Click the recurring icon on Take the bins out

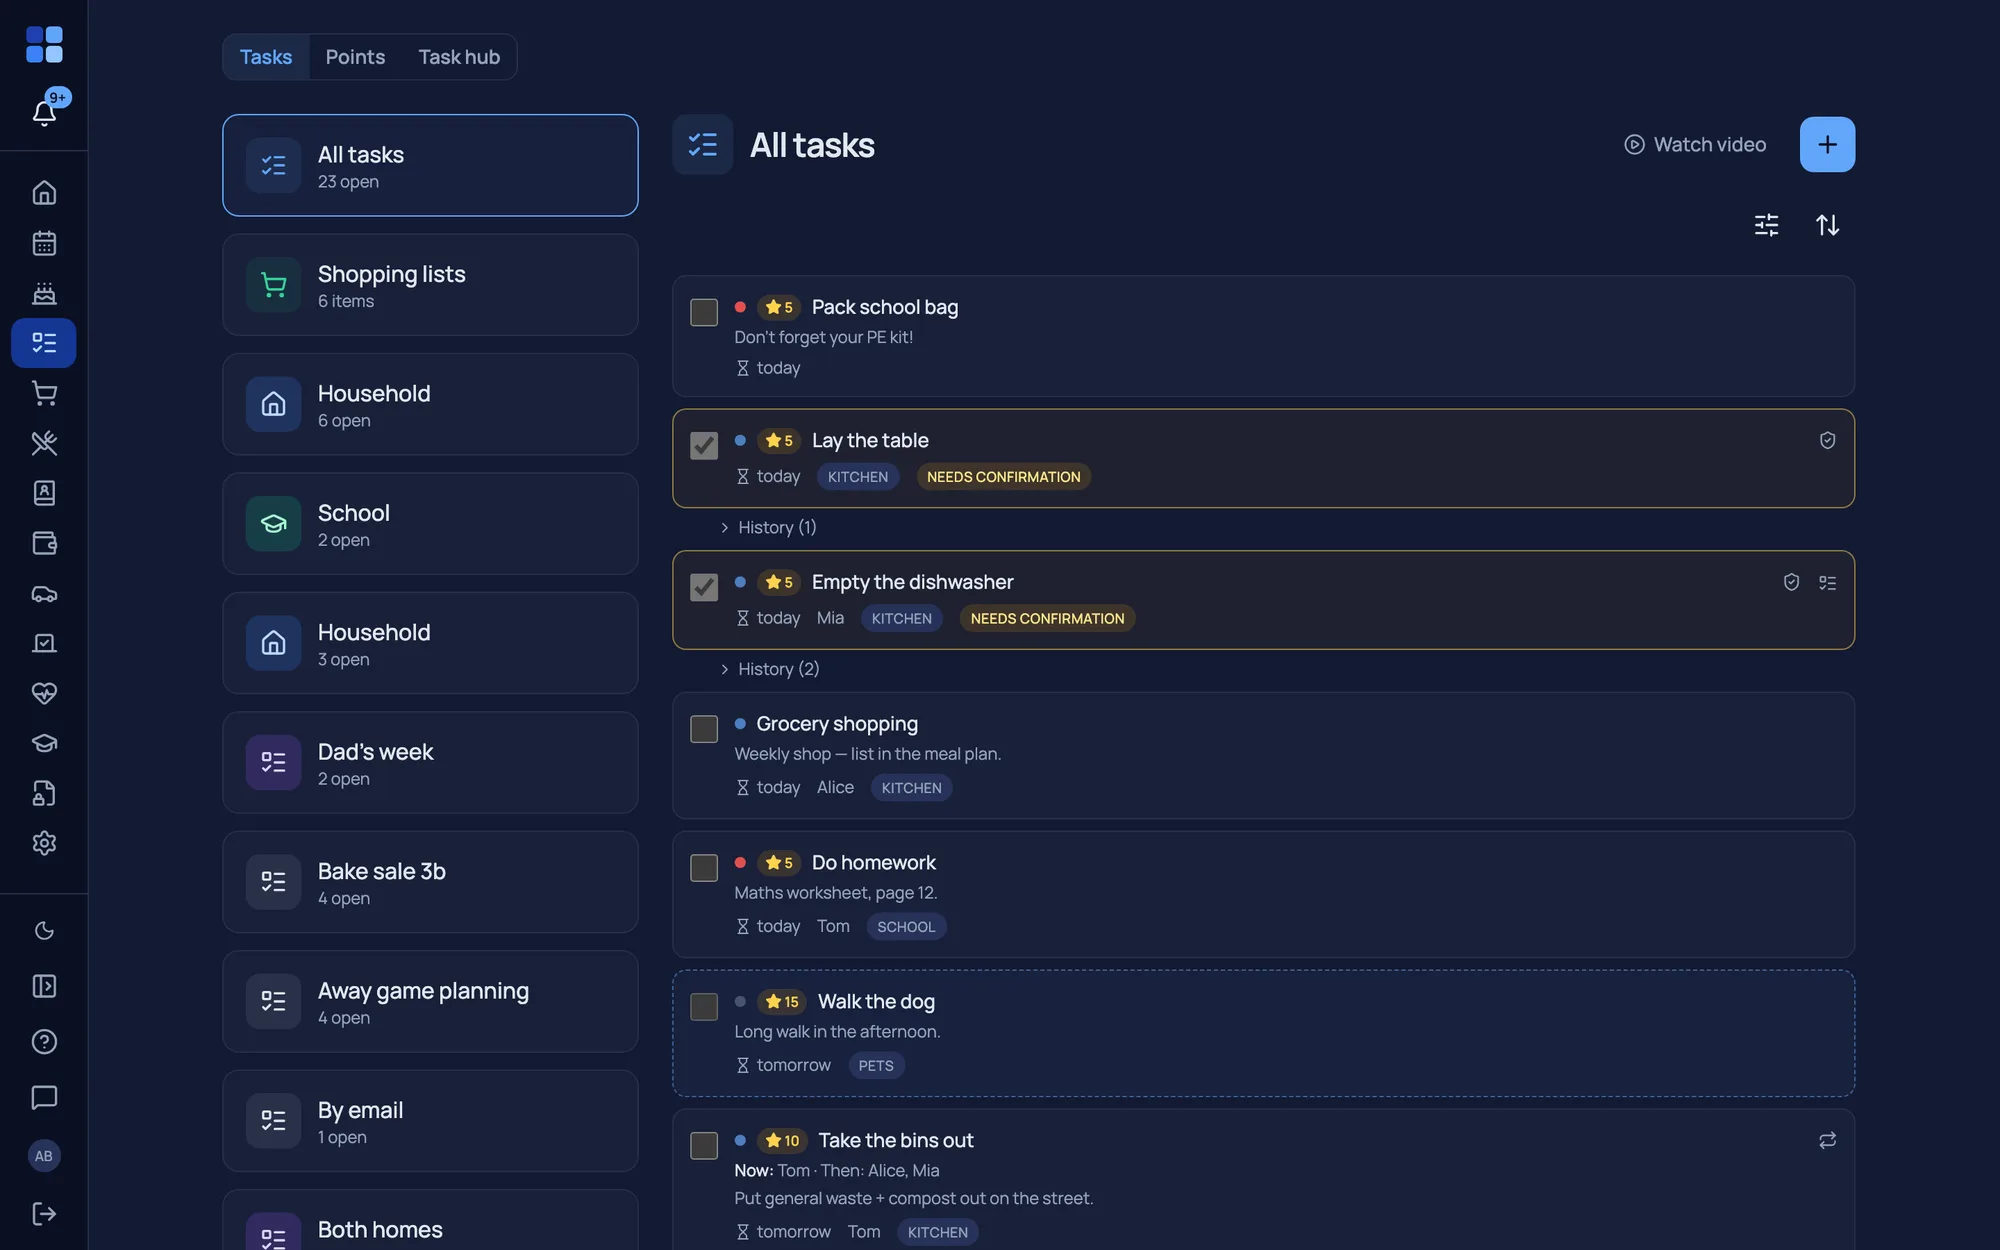1827,1140
